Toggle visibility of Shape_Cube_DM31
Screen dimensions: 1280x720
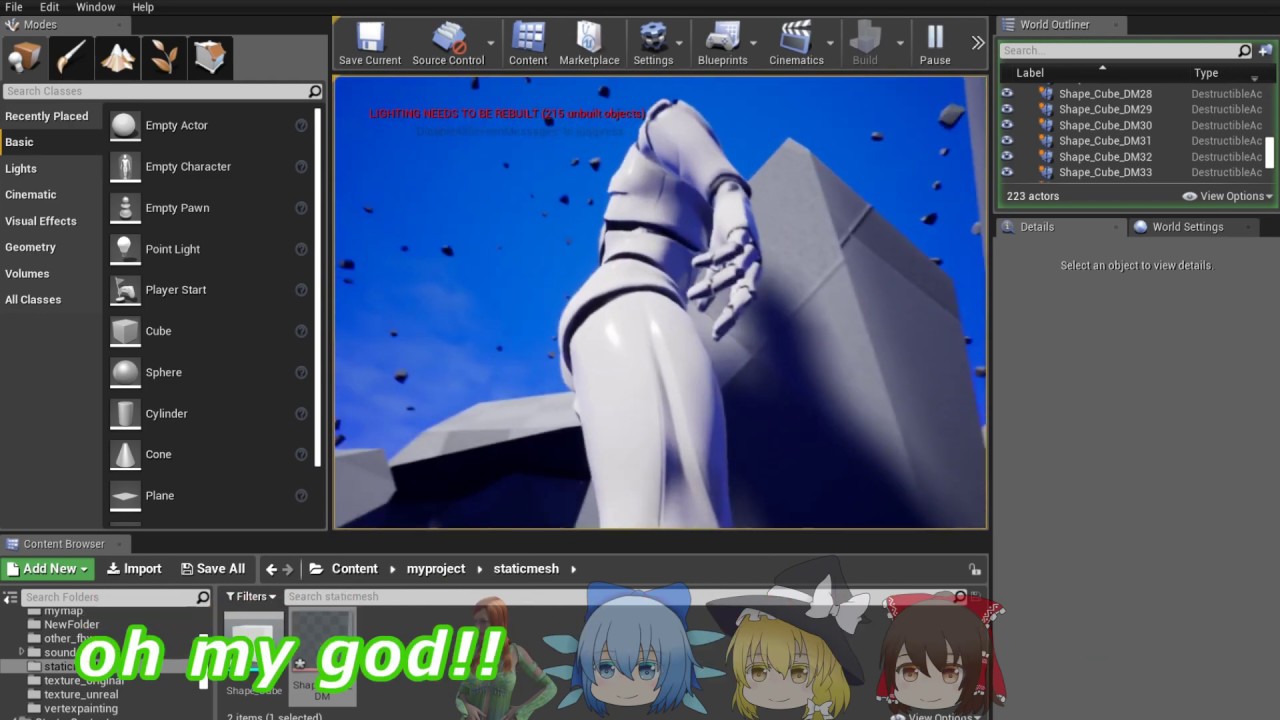point(1007,141)
